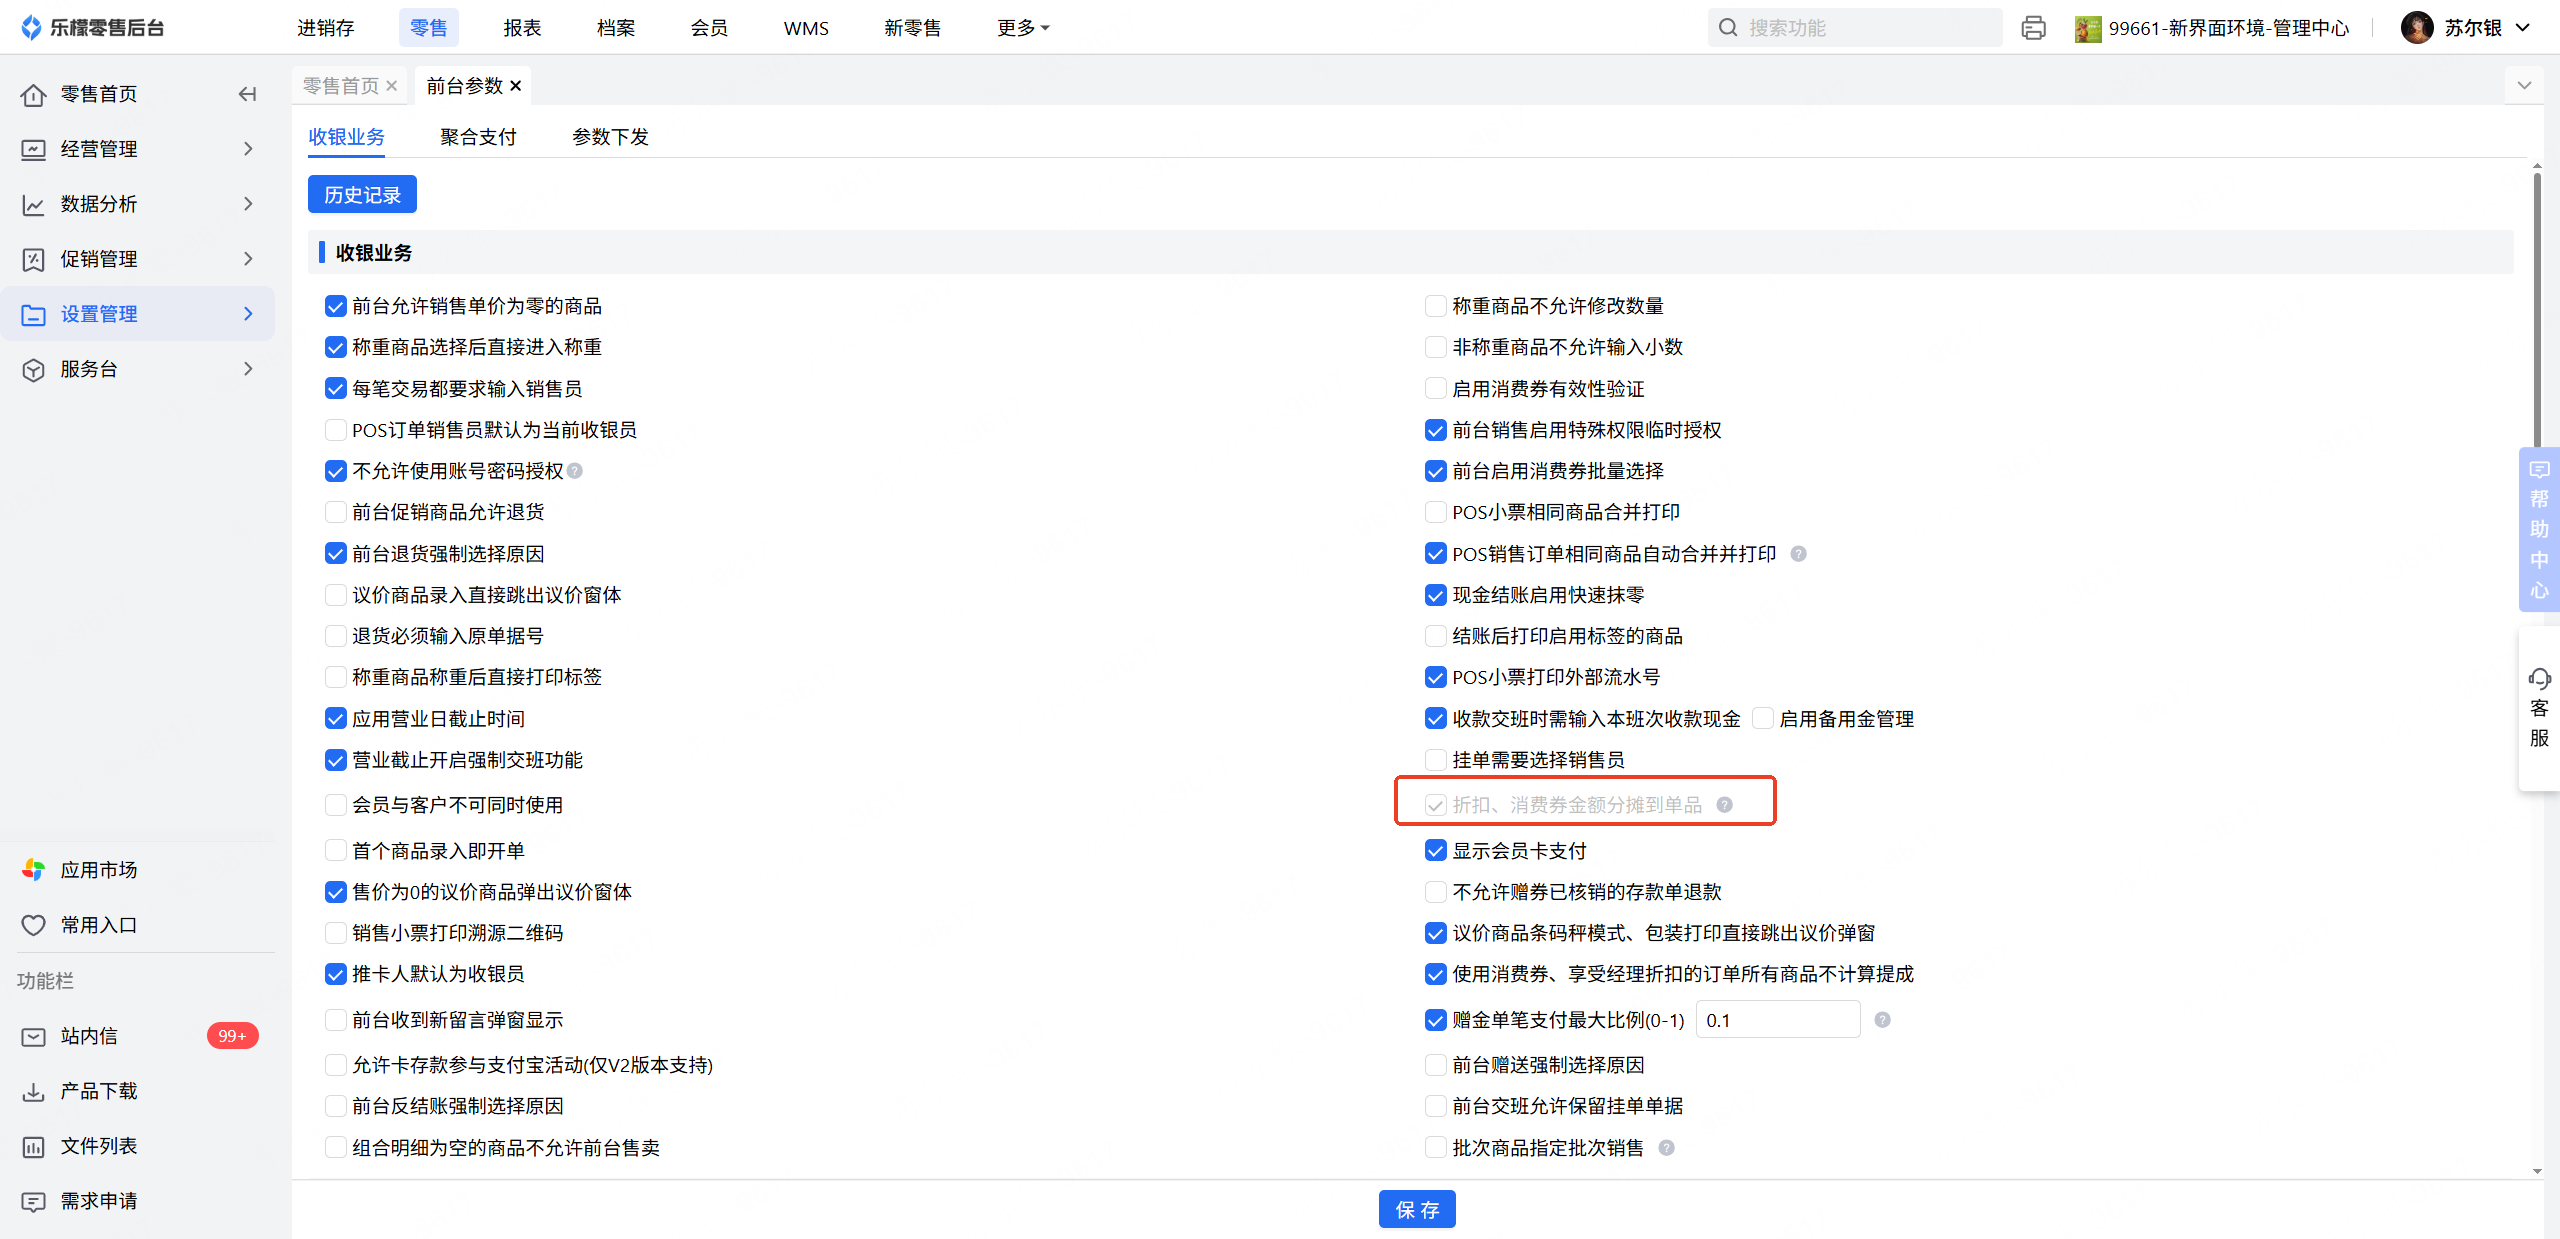Open the 更多 dropdown menu
The width and height of the screenshot is (2560, 1239).
pyautogui.click(x=1022, y=28)
